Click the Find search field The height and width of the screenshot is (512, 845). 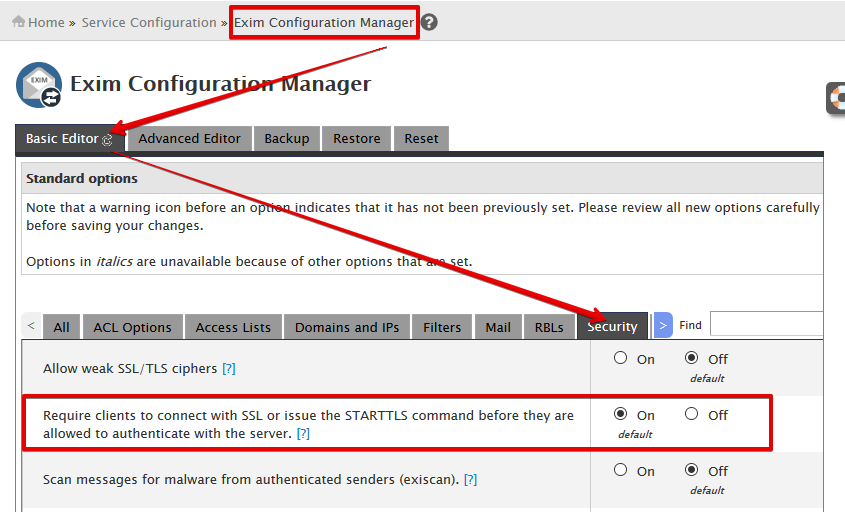766,325
